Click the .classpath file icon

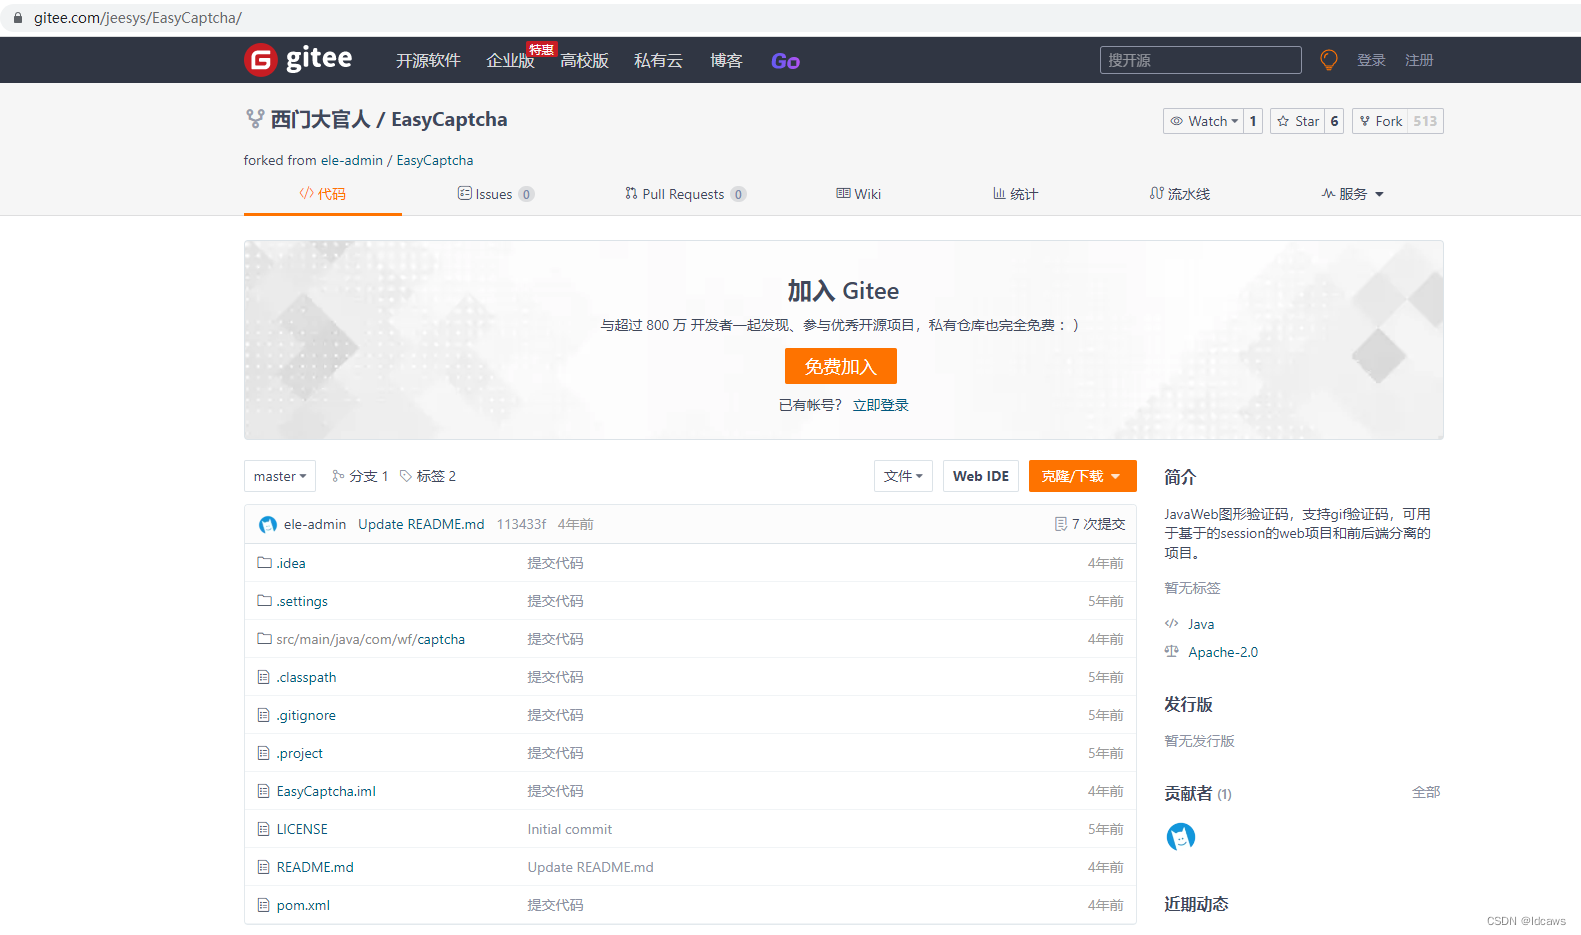(x=264, y=677)
